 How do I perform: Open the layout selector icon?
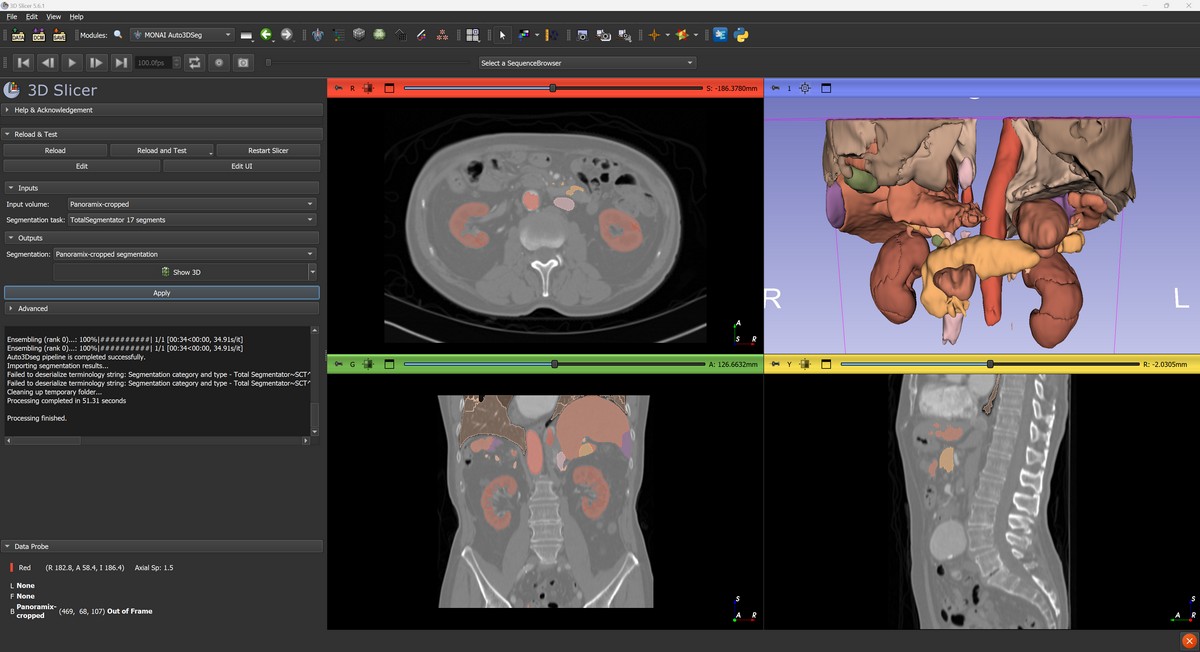[473, 35]
